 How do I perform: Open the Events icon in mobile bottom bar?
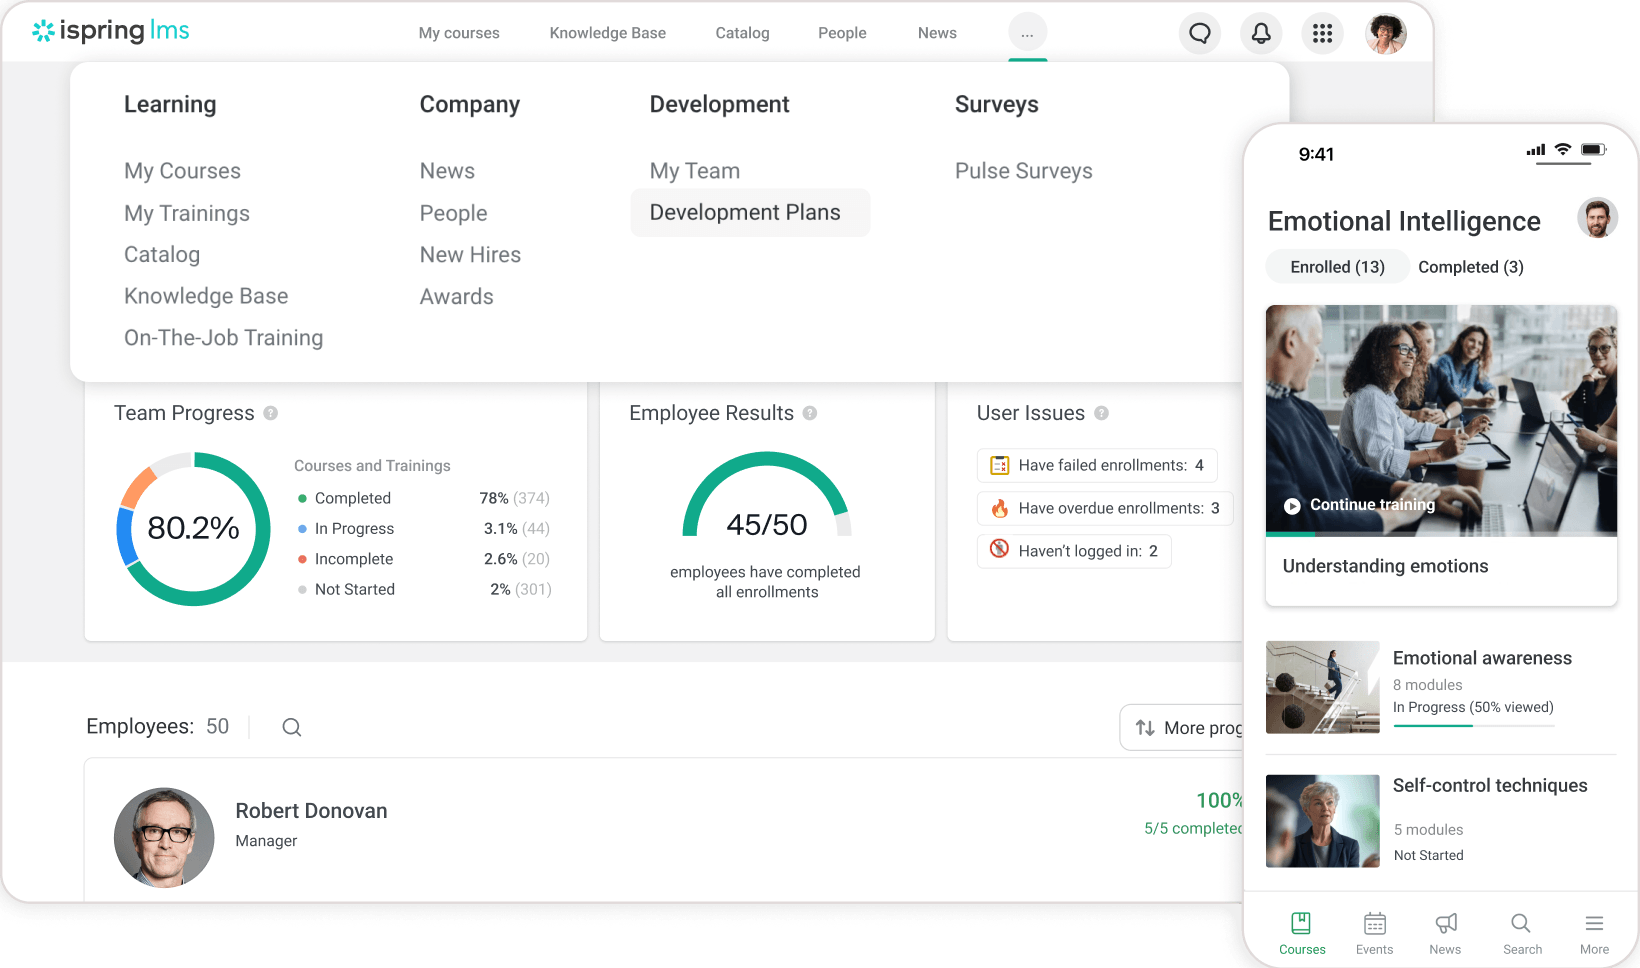(x=1374, y=923)
